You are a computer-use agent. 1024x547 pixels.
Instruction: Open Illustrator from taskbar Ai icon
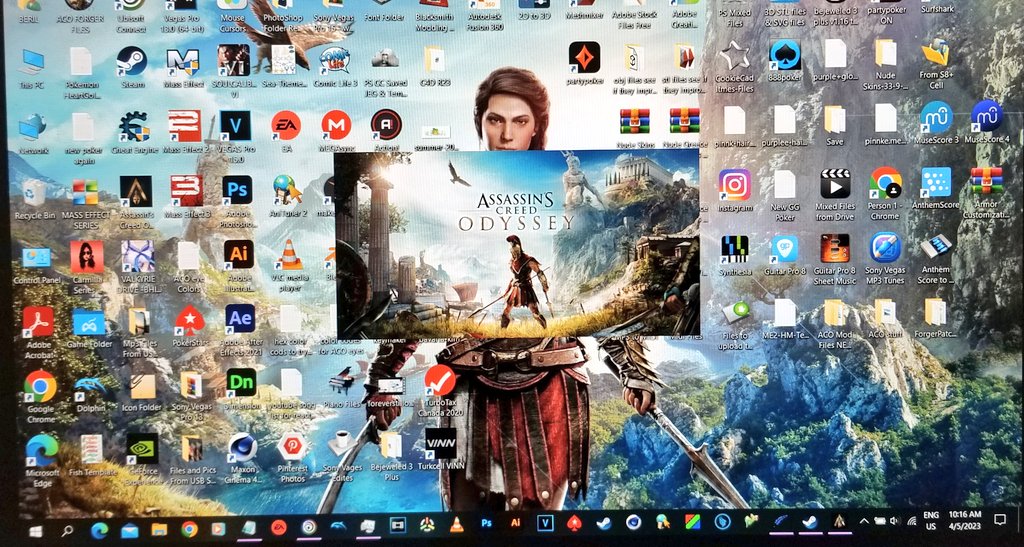(x=515, y=522)
